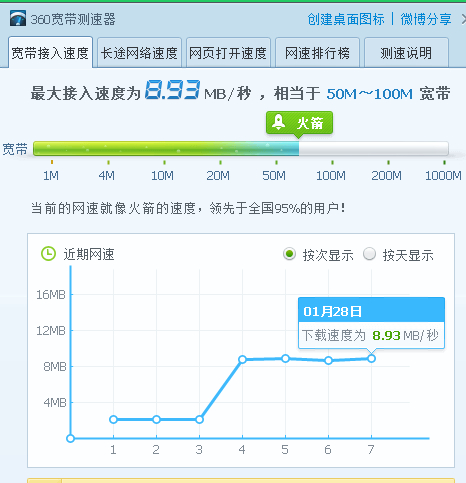Click the 01月28日 tooltip header
This screenshot has width=466, height=483.
pos(371,310)
